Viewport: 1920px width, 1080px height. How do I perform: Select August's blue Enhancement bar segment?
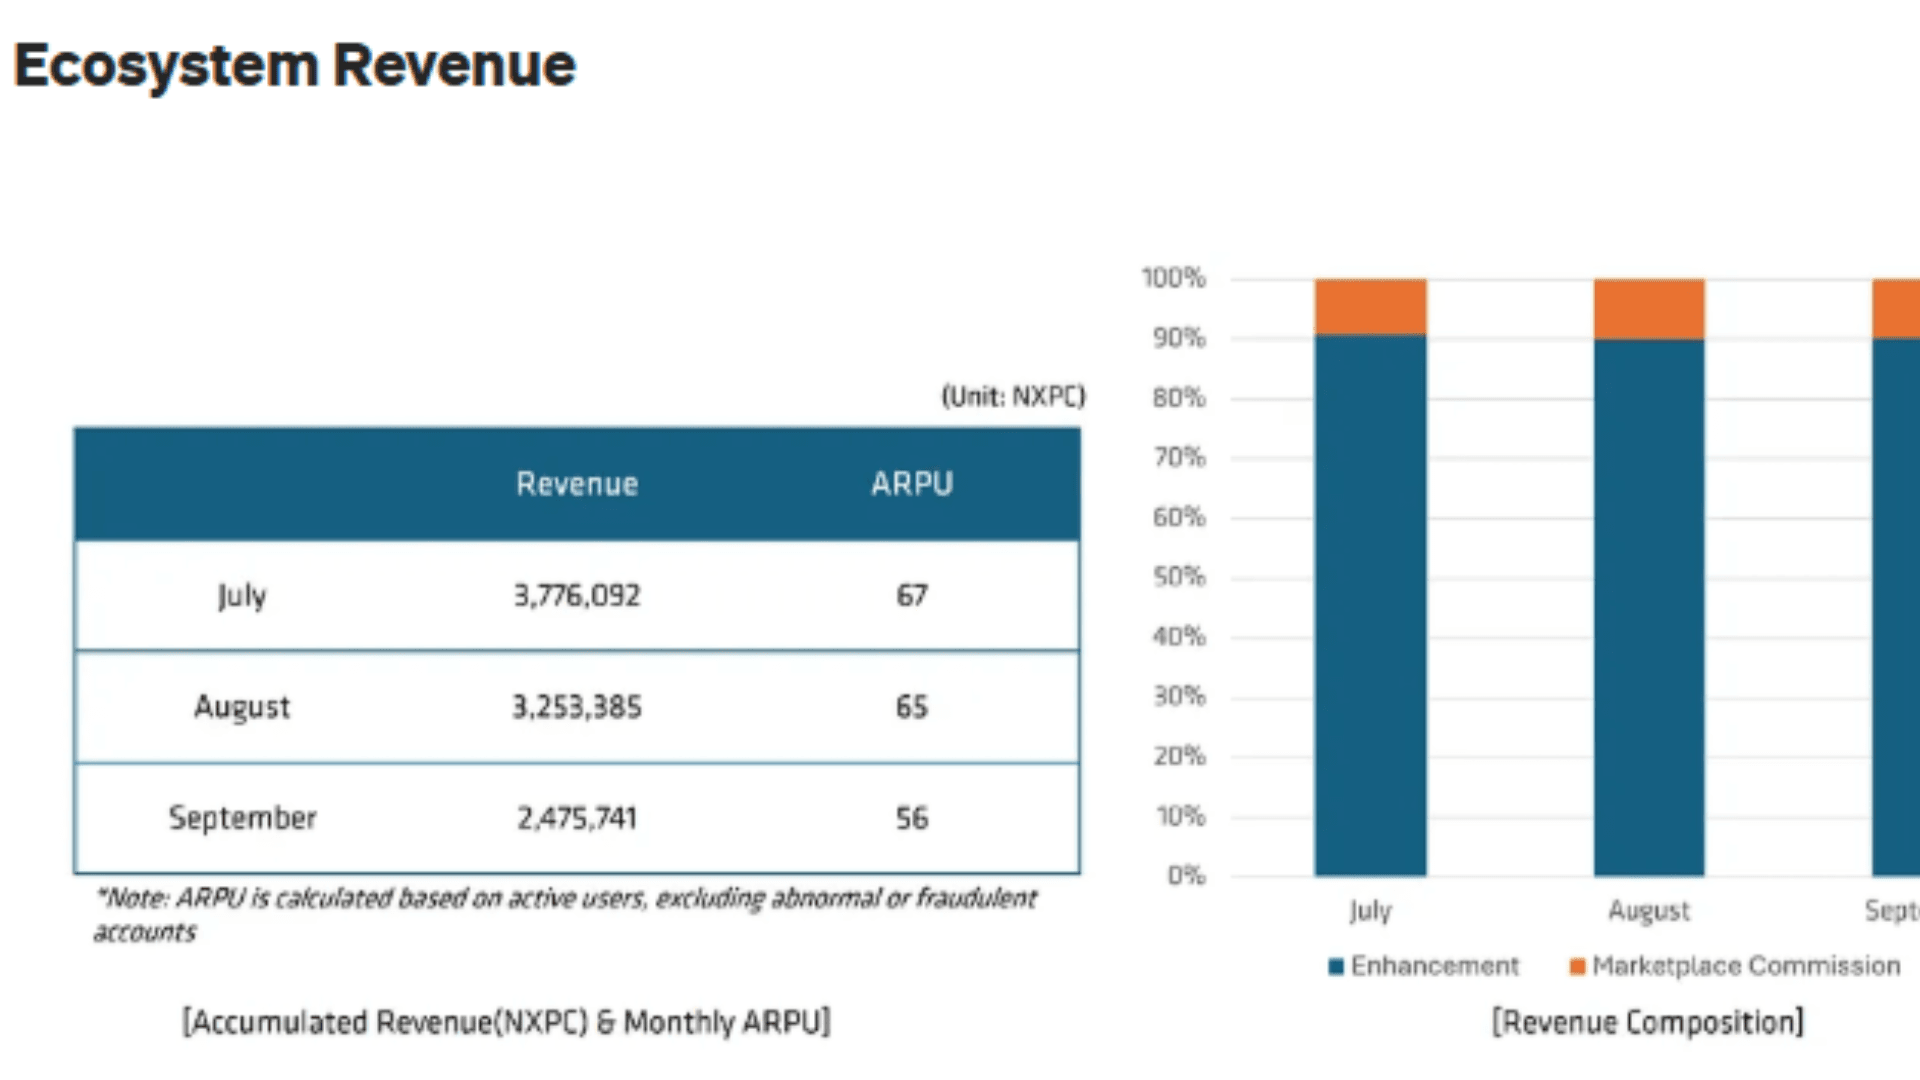tap(1649, 608)
